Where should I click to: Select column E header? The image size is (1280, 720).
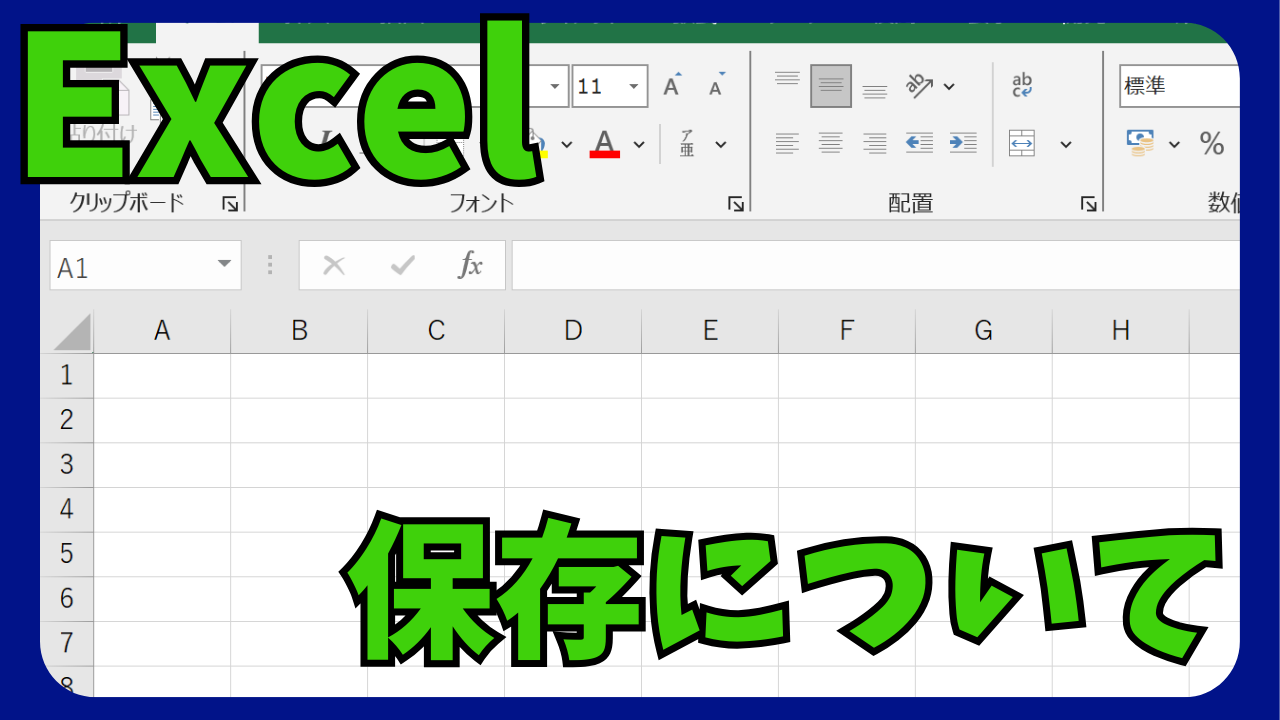710,331
